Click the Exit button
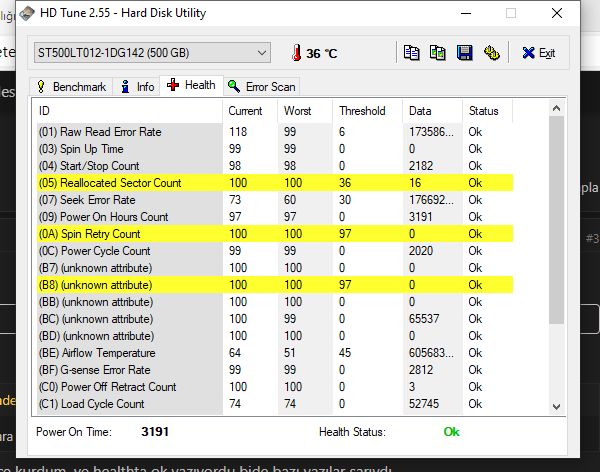 539,53
